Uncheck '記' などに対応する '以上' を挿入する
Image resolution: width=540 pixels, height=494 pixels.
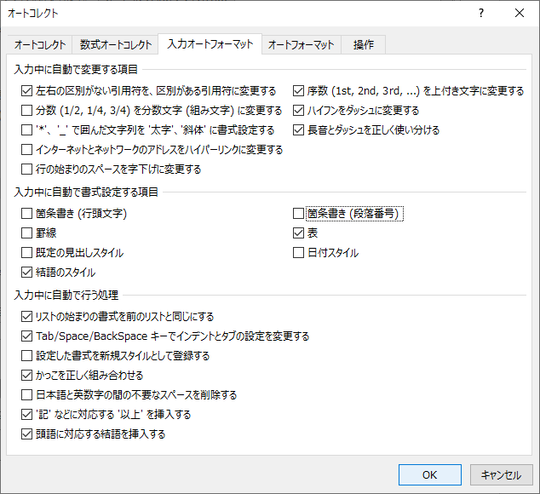click(27, 415)
